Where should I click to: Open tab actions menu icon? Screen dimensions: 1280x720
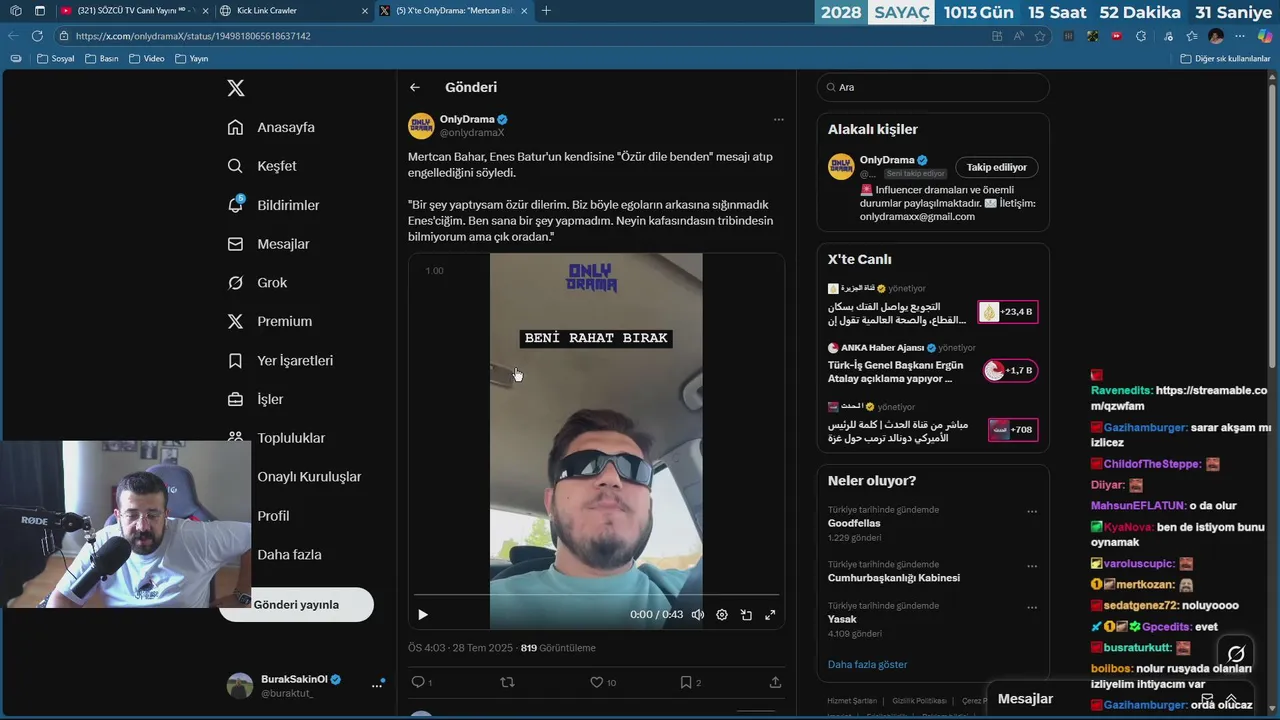pos(39,11)
